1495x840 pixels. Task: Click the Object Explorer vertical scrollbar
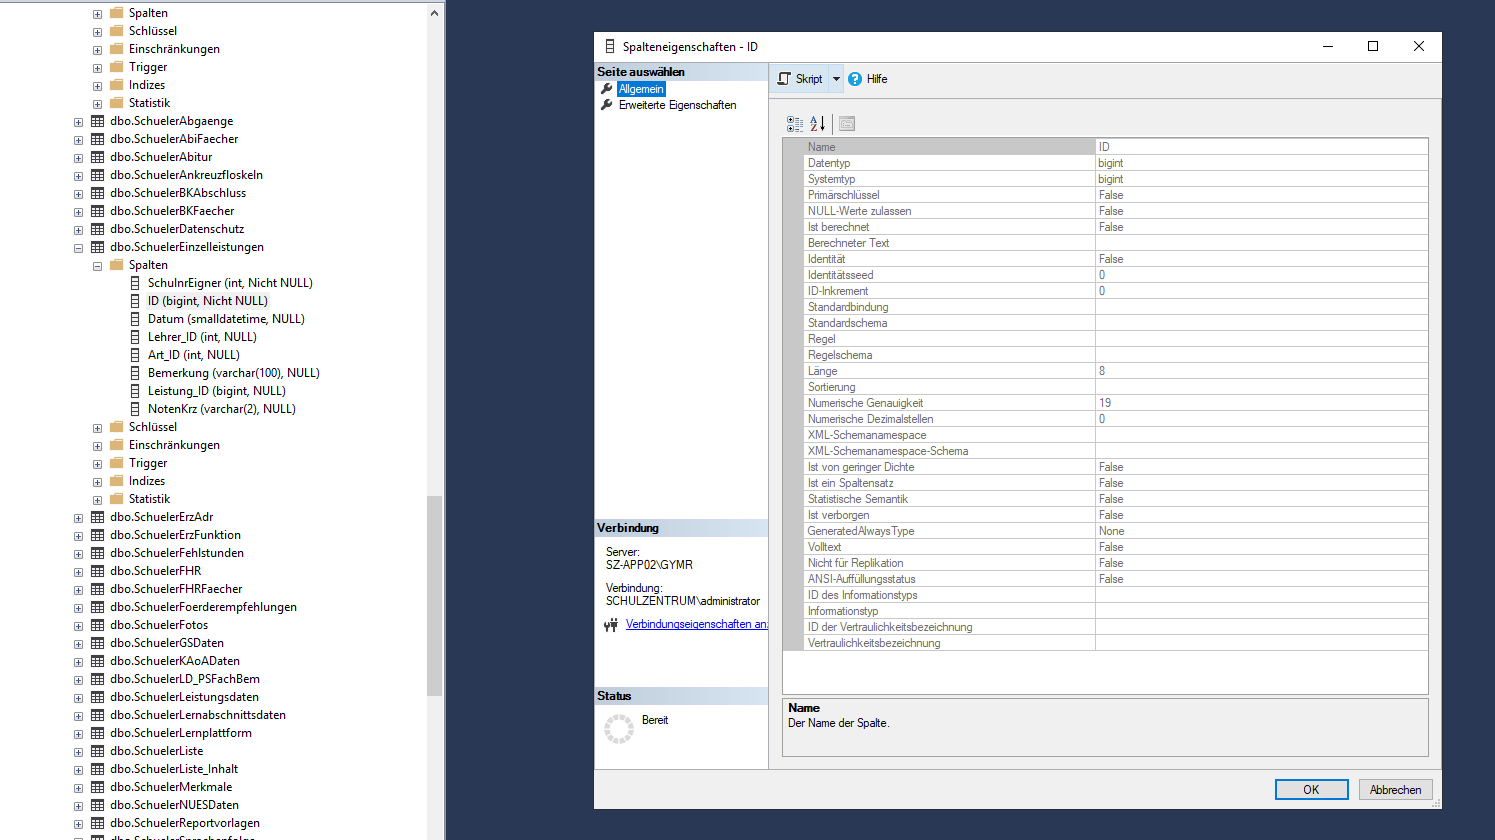coord(434,300)
